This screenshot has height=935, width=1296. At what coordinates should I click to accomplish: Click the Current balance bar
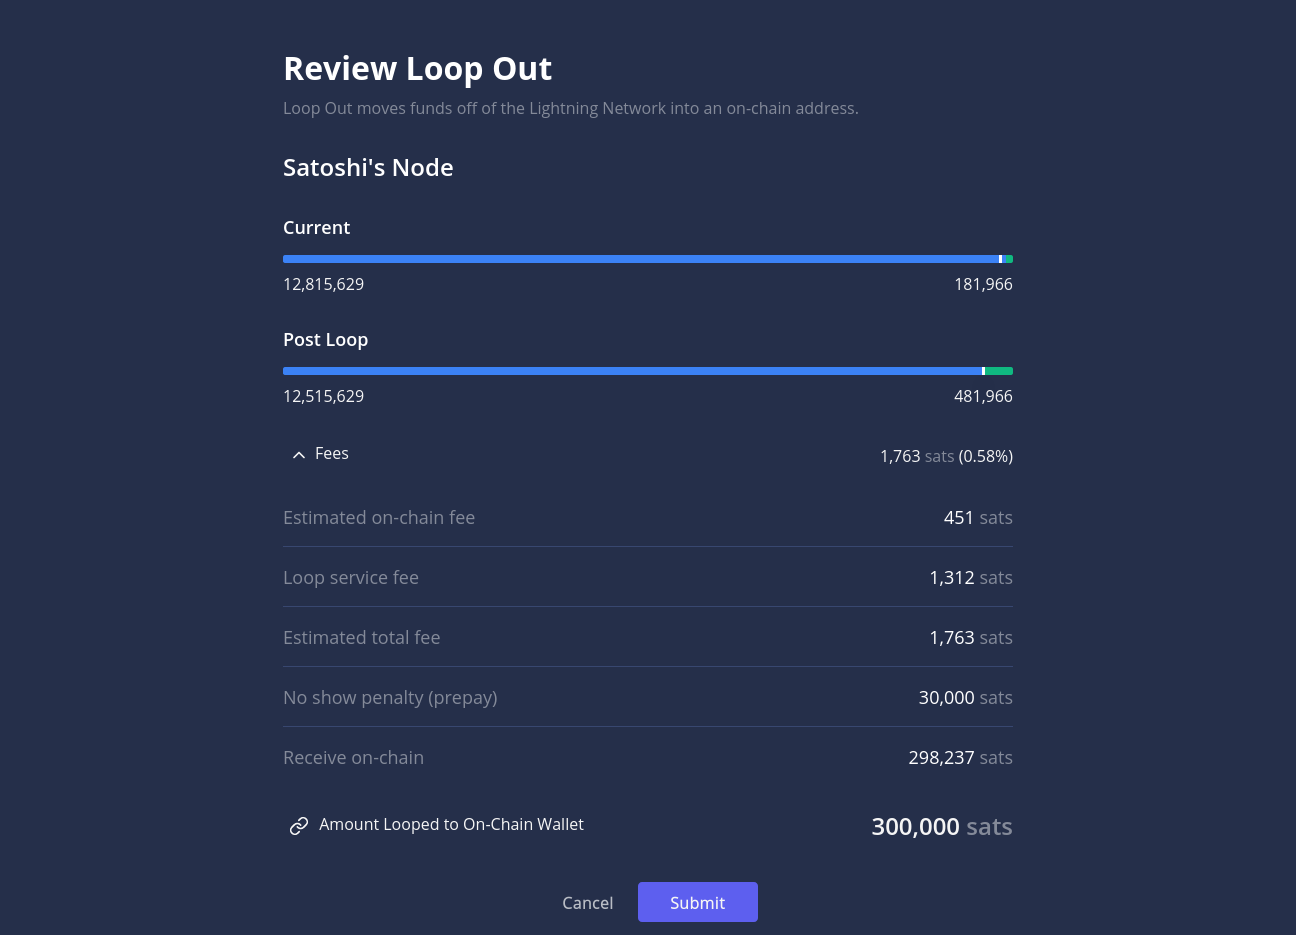pyautogui.click(x=648, y=259)
